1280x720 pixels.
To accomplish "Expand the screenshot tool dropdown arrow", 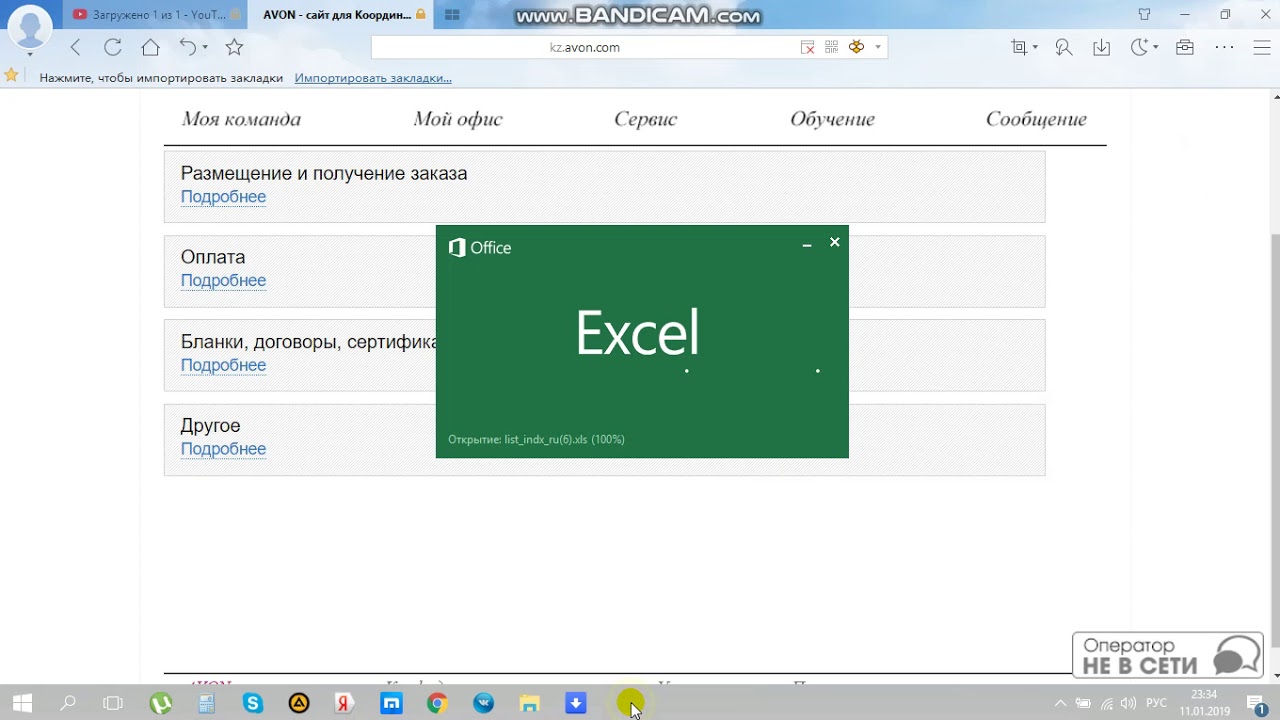I will [x=1035, y=47].
